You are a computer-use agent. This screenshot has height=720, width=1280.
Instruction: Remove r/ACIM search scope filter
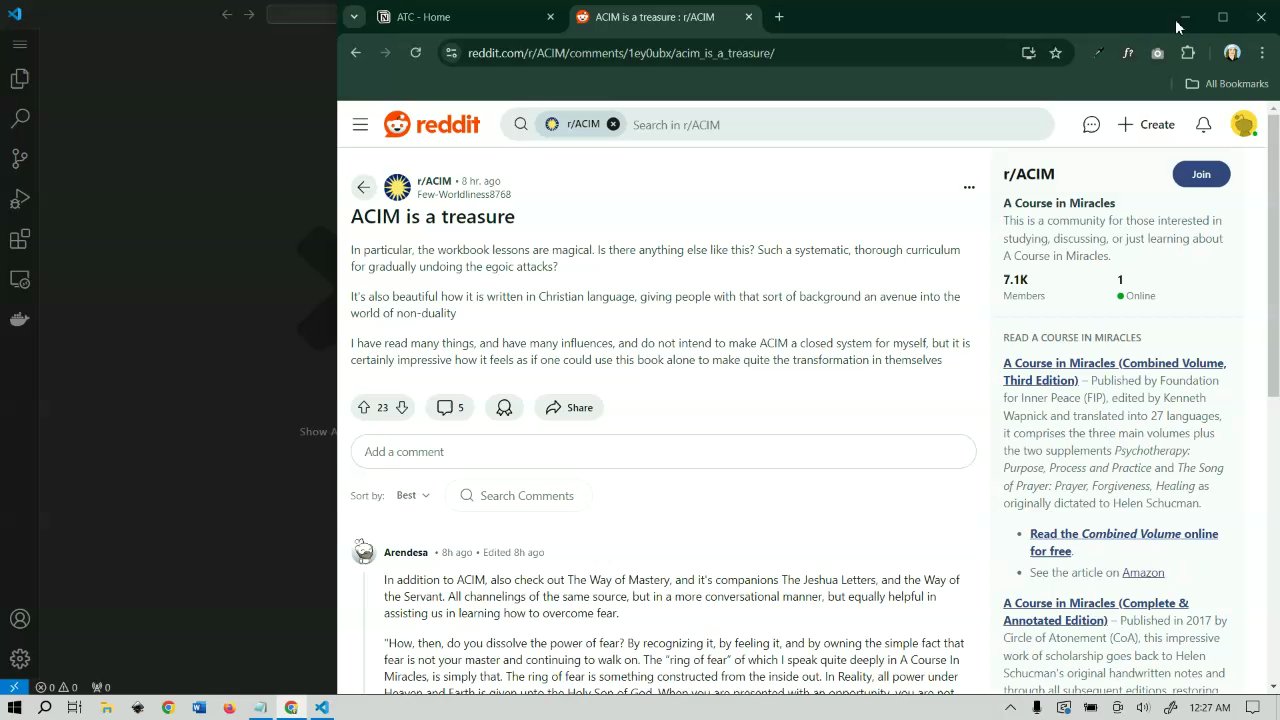(613, 124)
